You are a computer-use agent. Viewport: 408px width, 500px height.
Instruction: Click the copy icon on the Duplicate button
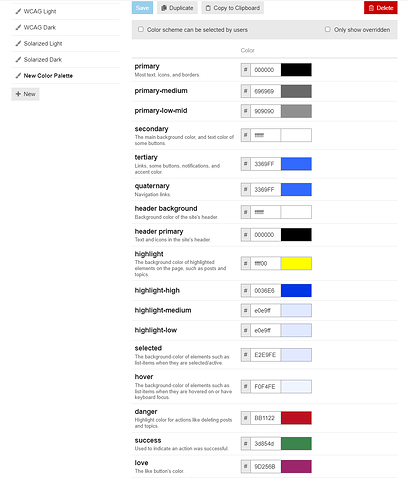coord(164,8)
